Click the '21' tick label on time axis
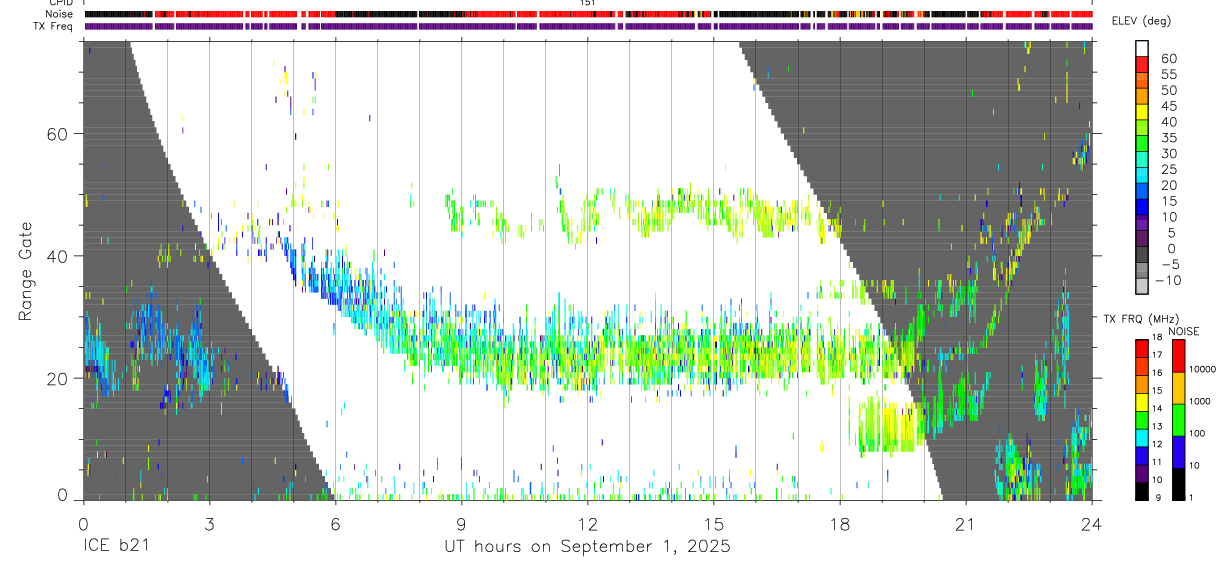The width and height of the screenshot is (1228, 567). coord(966,523)
